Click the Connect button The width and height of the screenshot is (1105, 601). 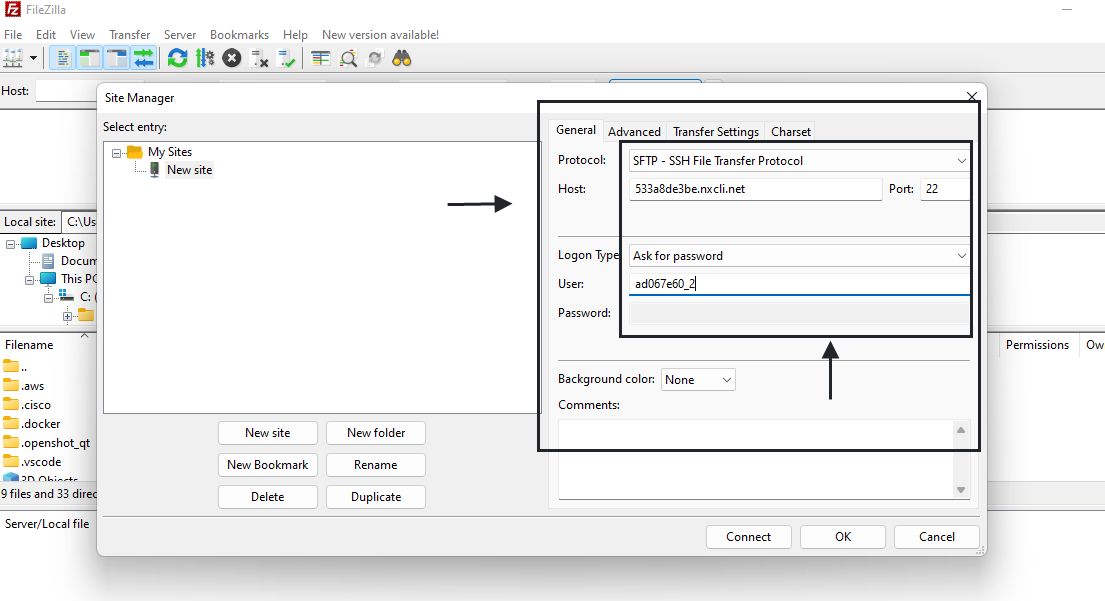pos(748,537)
